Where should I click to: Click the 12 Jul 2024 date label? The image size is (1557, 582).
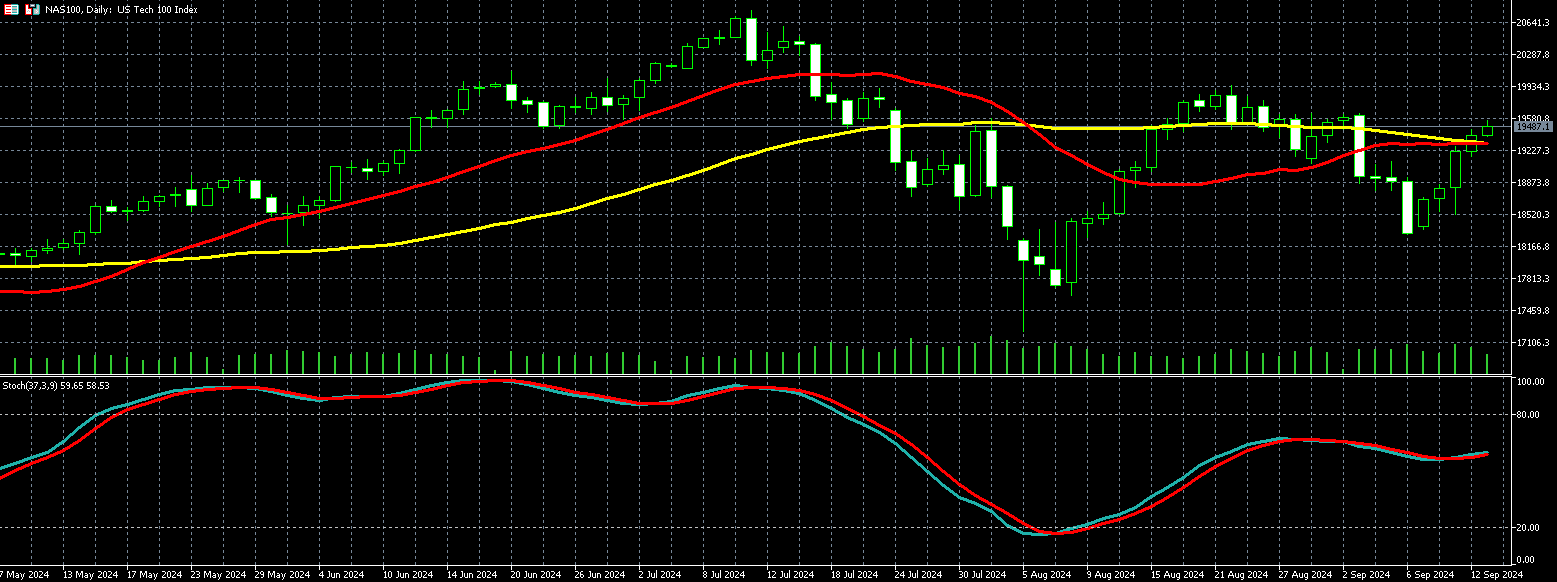[x=790, y=575]
